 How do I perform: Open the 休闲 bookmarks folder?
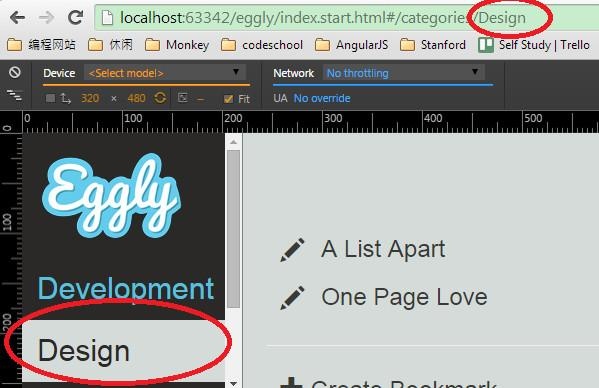(110, 45)
